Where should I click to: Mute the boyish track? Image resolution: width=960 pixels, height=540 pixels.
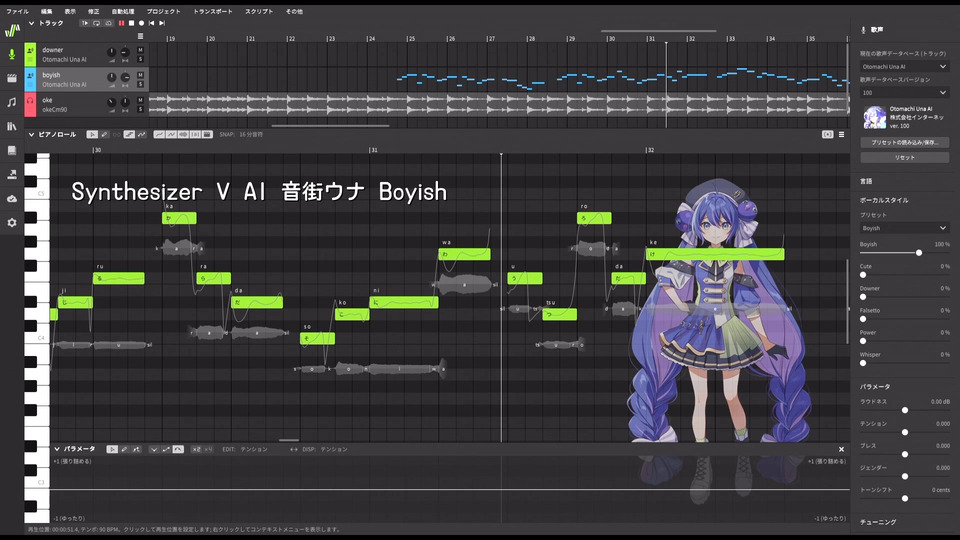point(140,75)
